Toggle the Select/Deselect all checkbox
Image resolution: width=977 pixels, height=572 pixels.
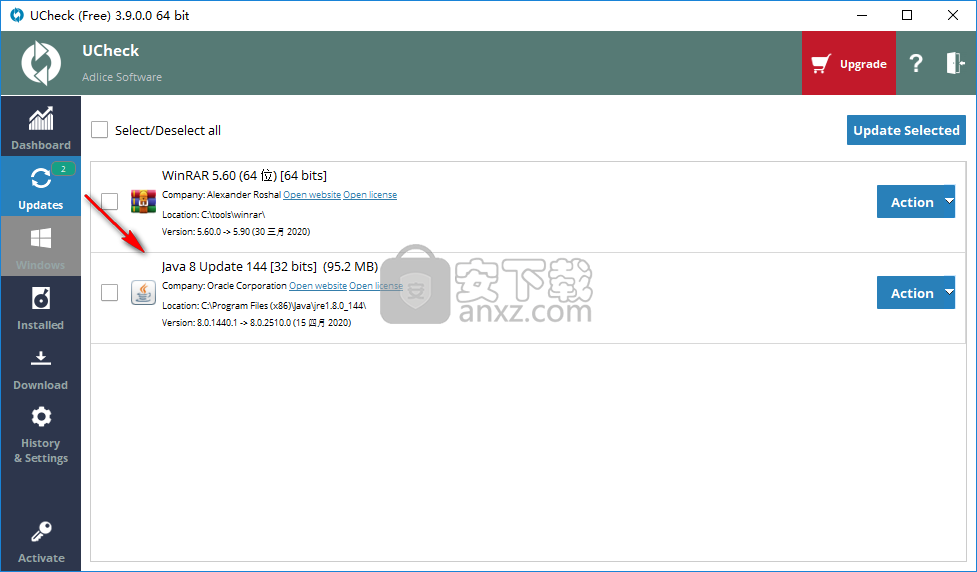point(99,130)
